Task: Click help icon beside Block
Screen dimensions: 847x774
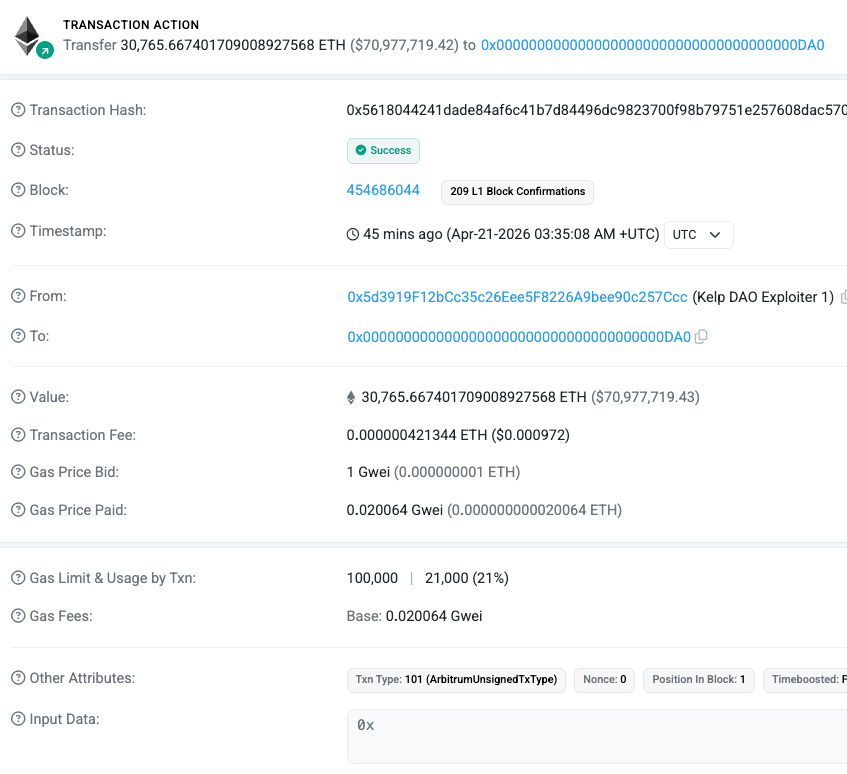Action: (18, 190)
